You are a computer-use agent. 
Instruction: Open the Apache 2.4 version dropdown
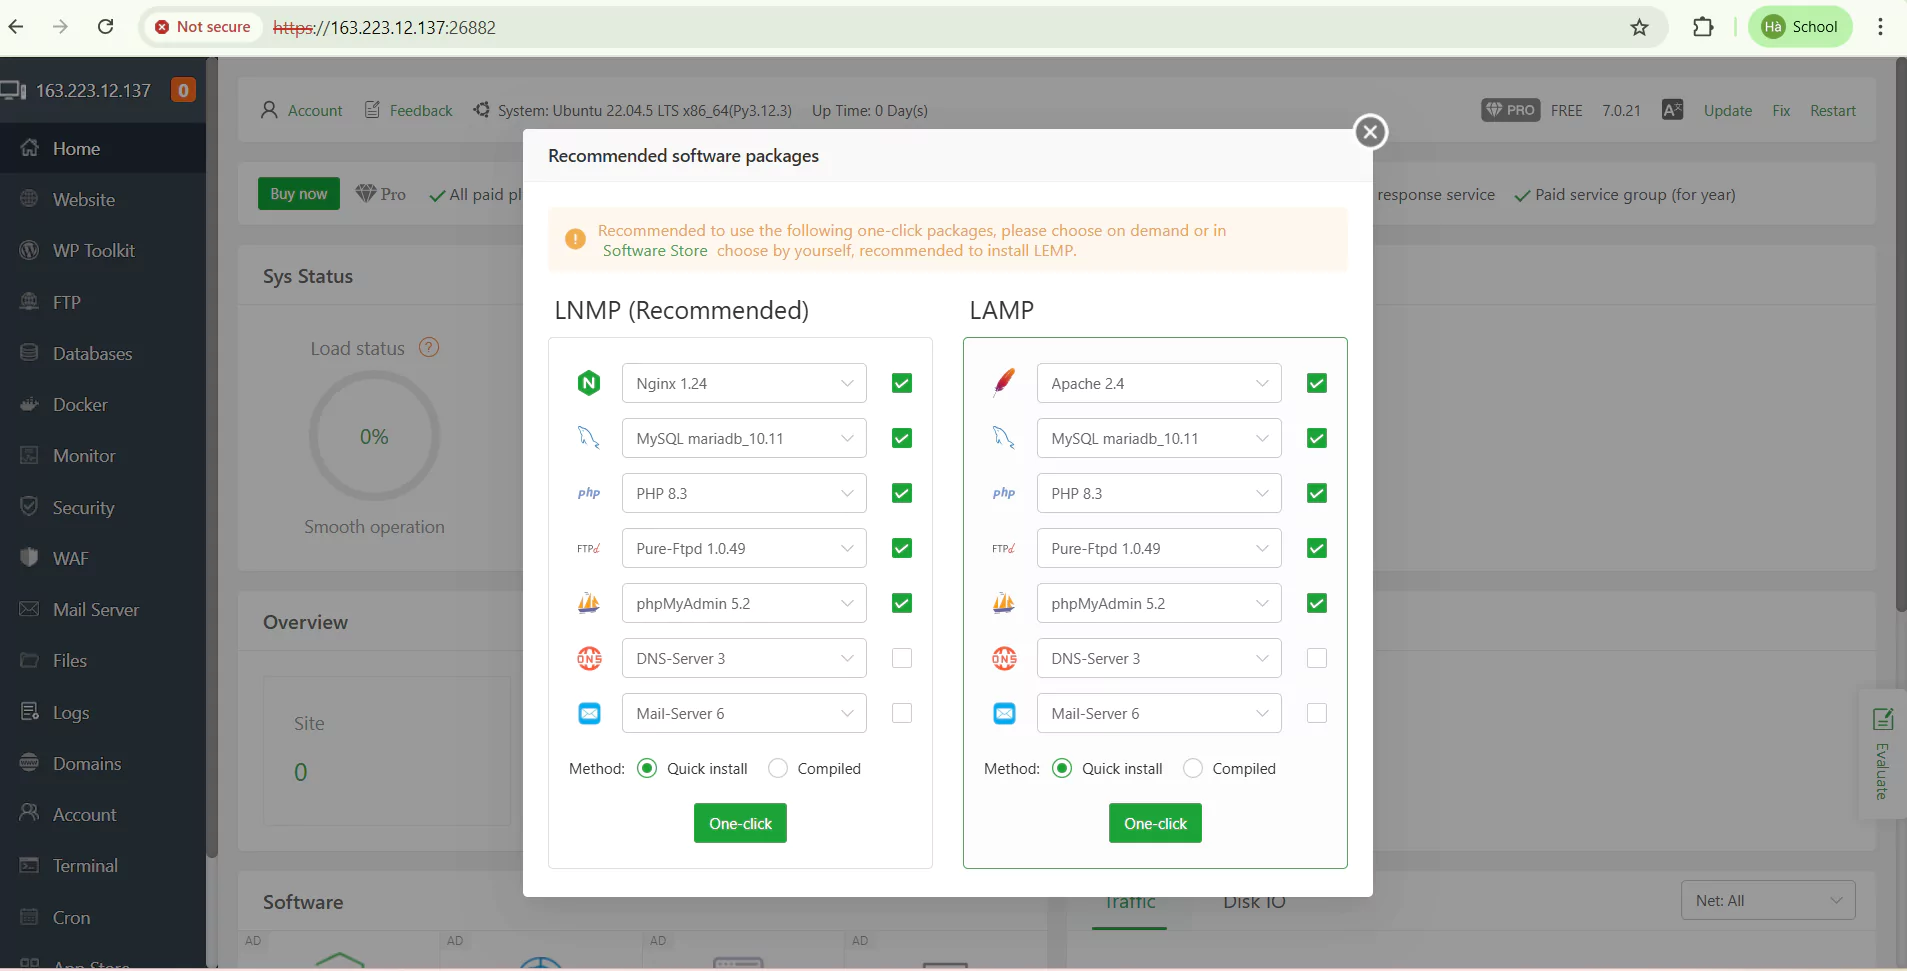tap(1159, 383)
